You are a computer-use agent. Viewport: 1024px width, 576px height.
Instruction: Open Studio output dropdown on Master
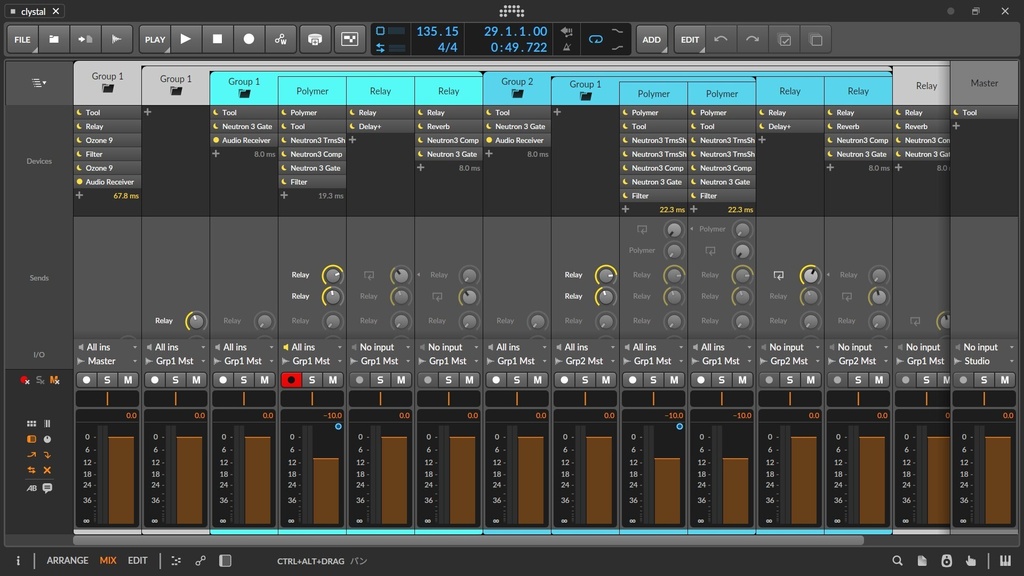coord(984,361)
